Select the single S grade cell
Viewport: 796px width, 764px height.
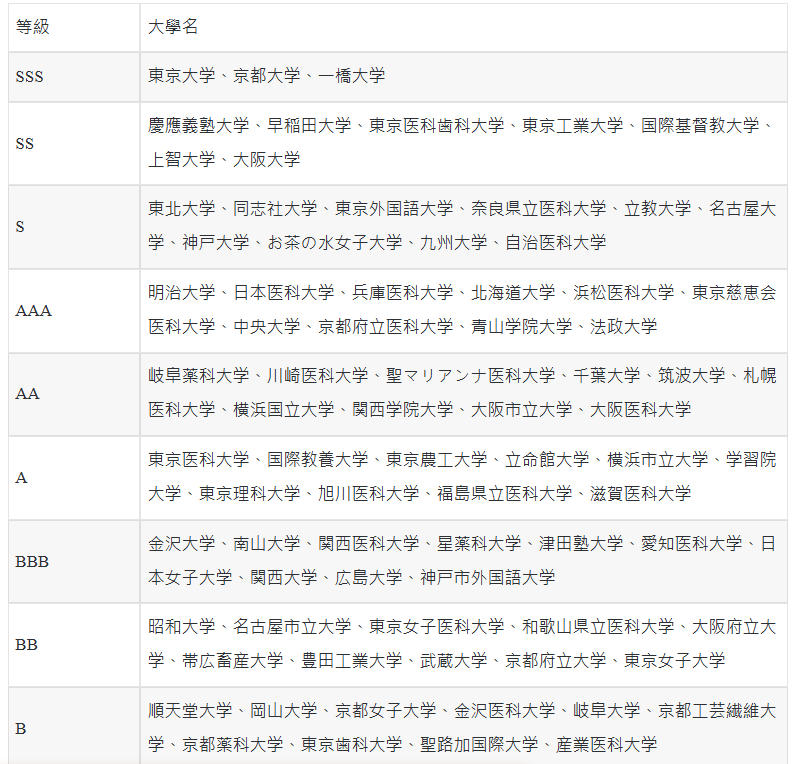click(74, 227)
